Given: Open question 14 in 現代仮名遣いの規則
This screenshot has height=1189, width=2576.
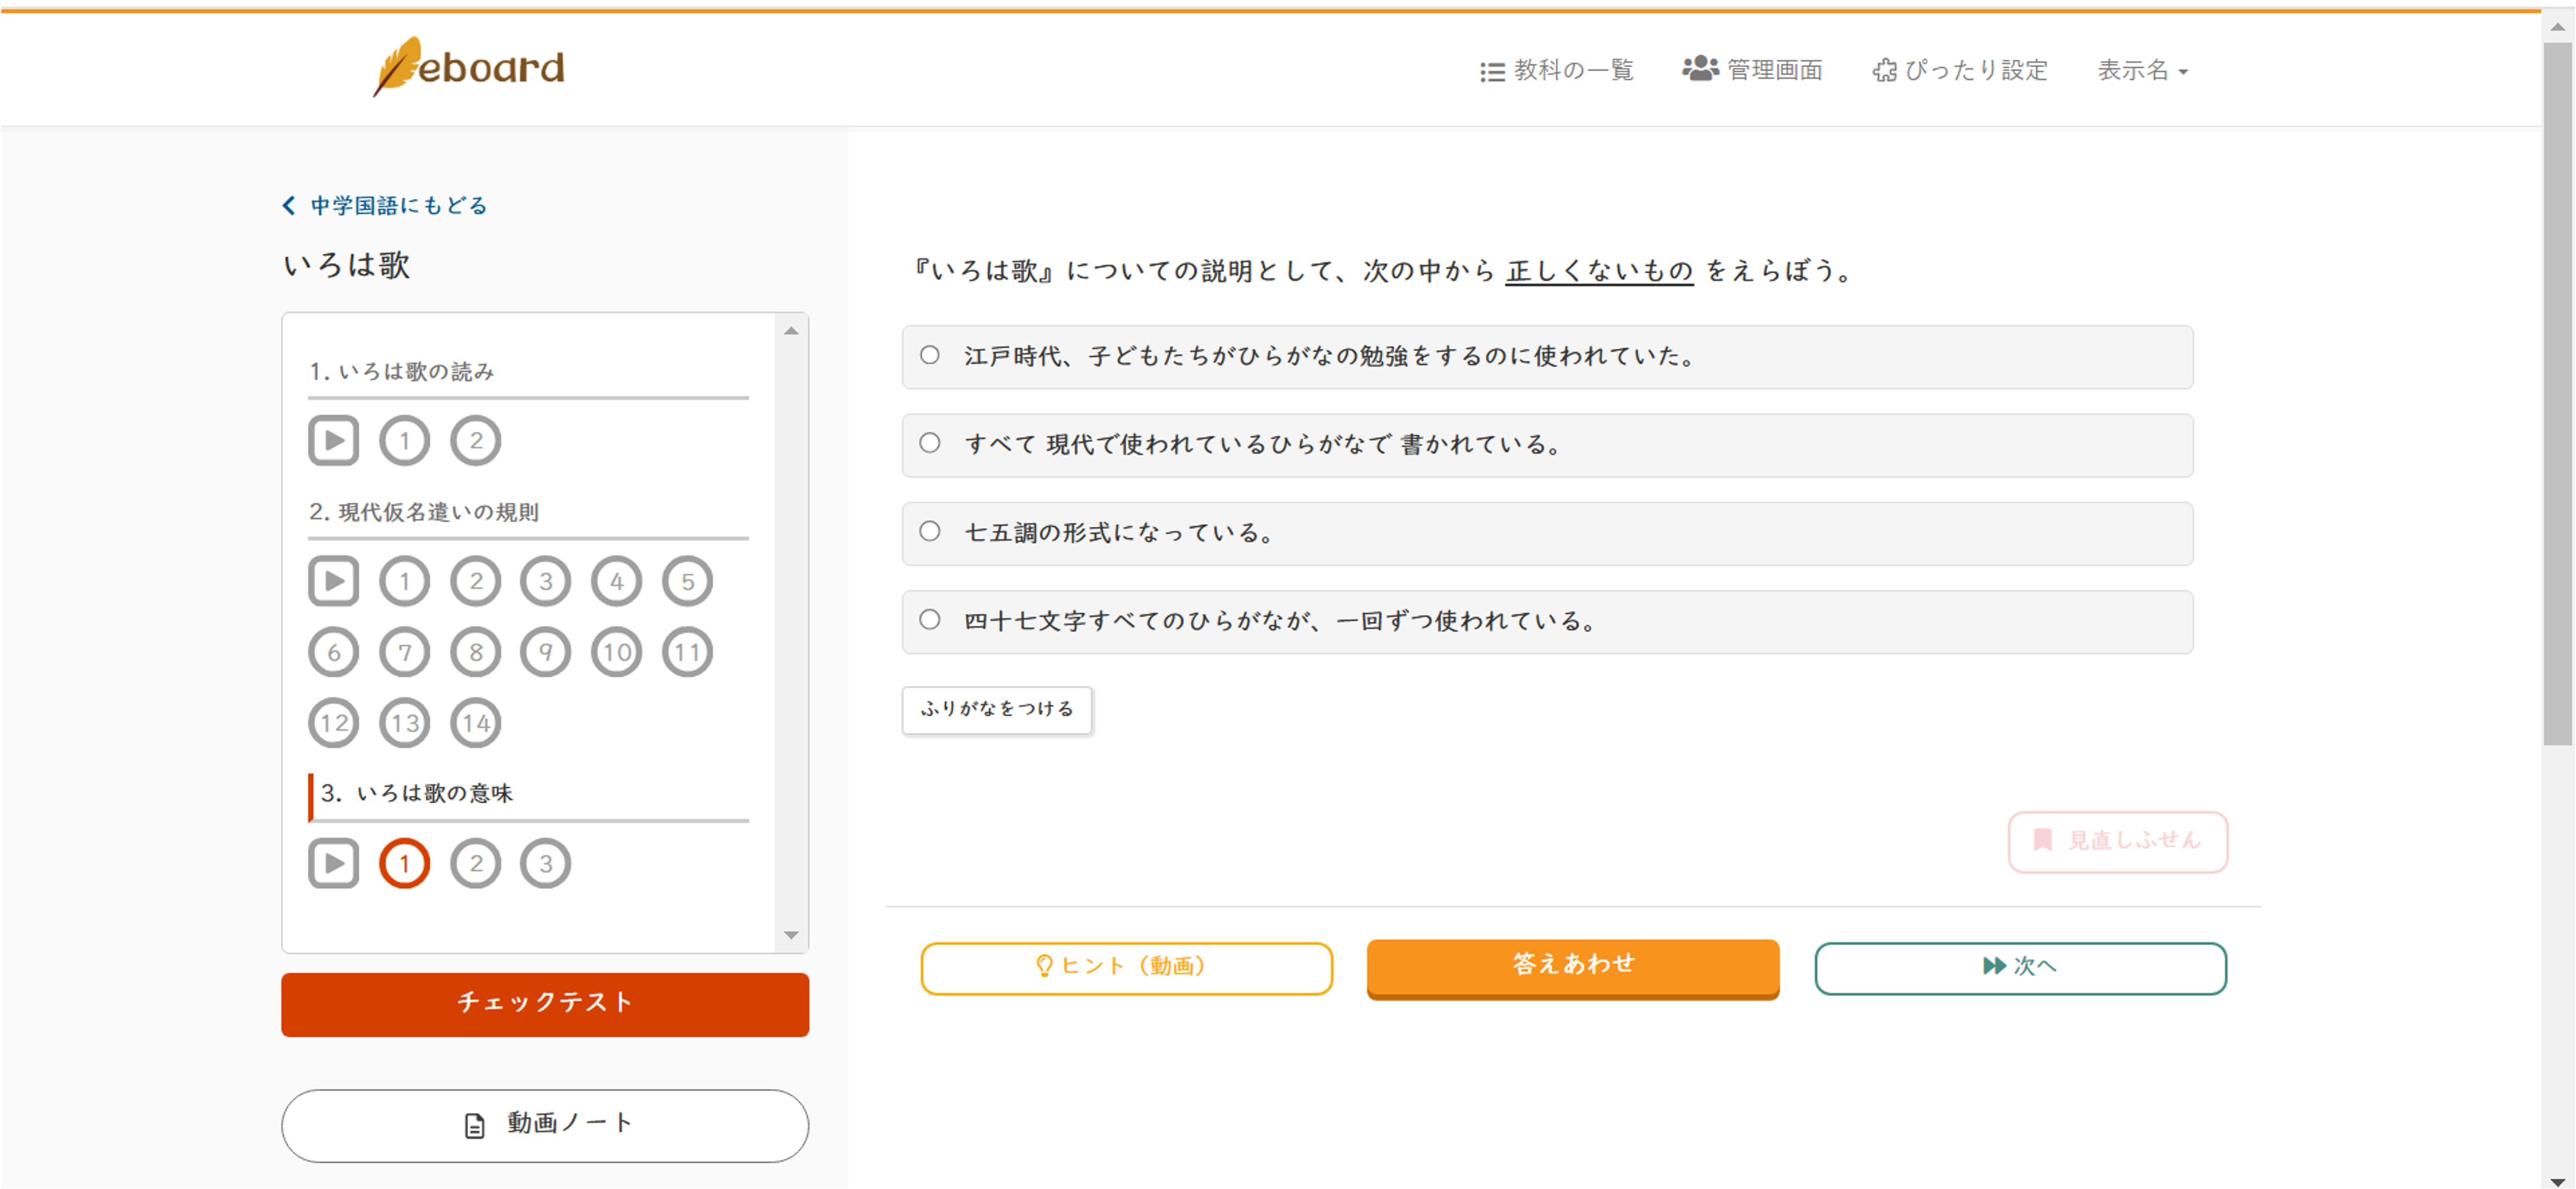Looking at the screenshot, I should pos(475,723).
